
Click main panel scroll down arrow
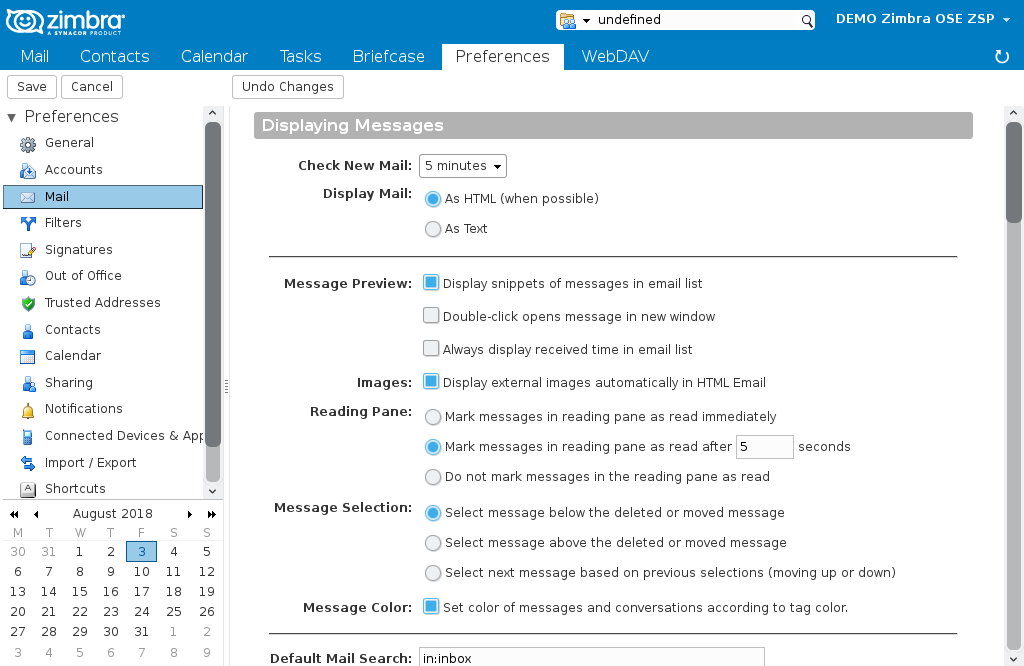1014,658
